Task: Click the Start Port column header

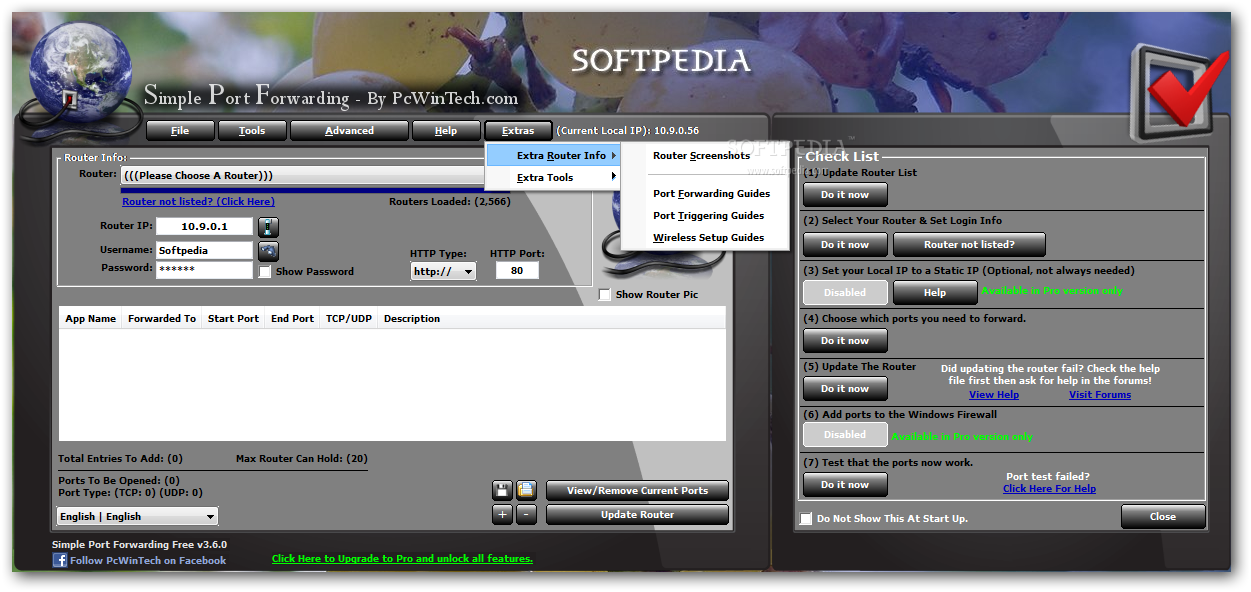Action: (x=234, y=319)
